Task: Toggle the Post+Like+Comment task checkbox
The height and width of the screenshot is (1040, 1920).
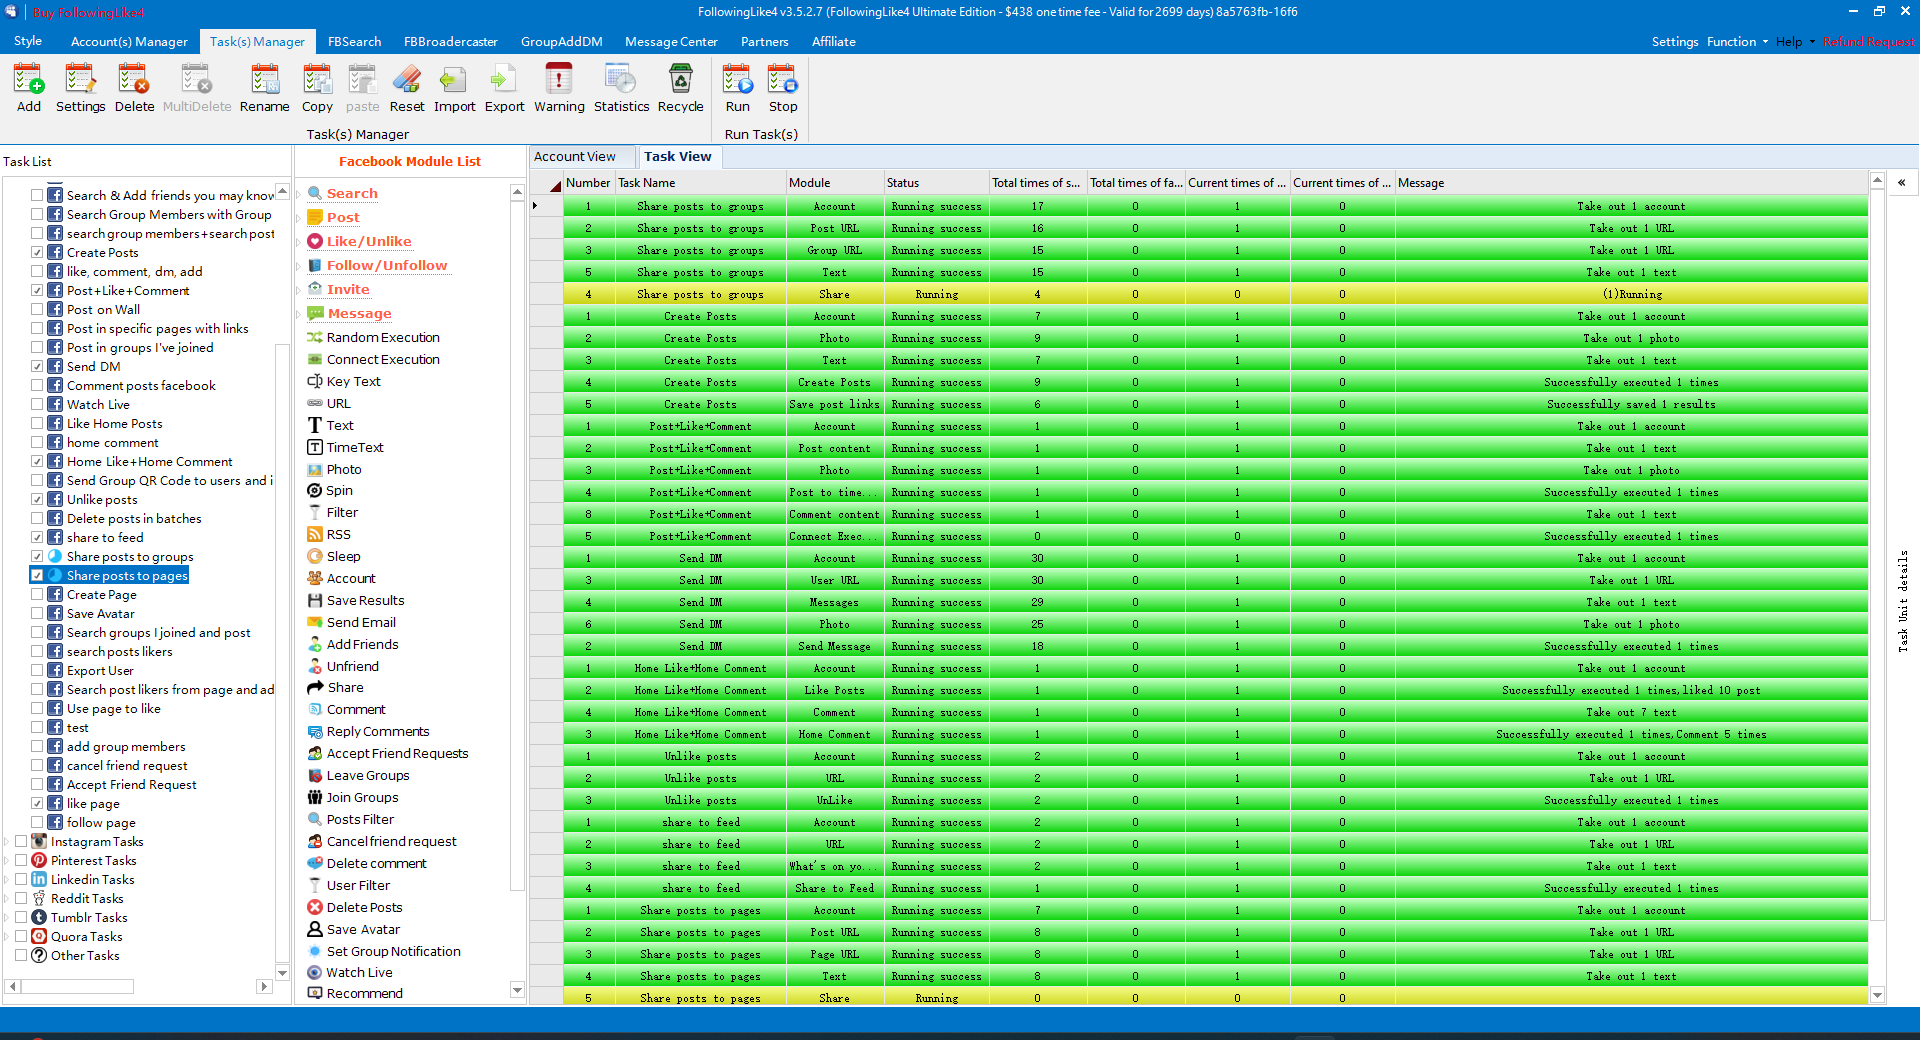Action: click(x=37, y=291)
